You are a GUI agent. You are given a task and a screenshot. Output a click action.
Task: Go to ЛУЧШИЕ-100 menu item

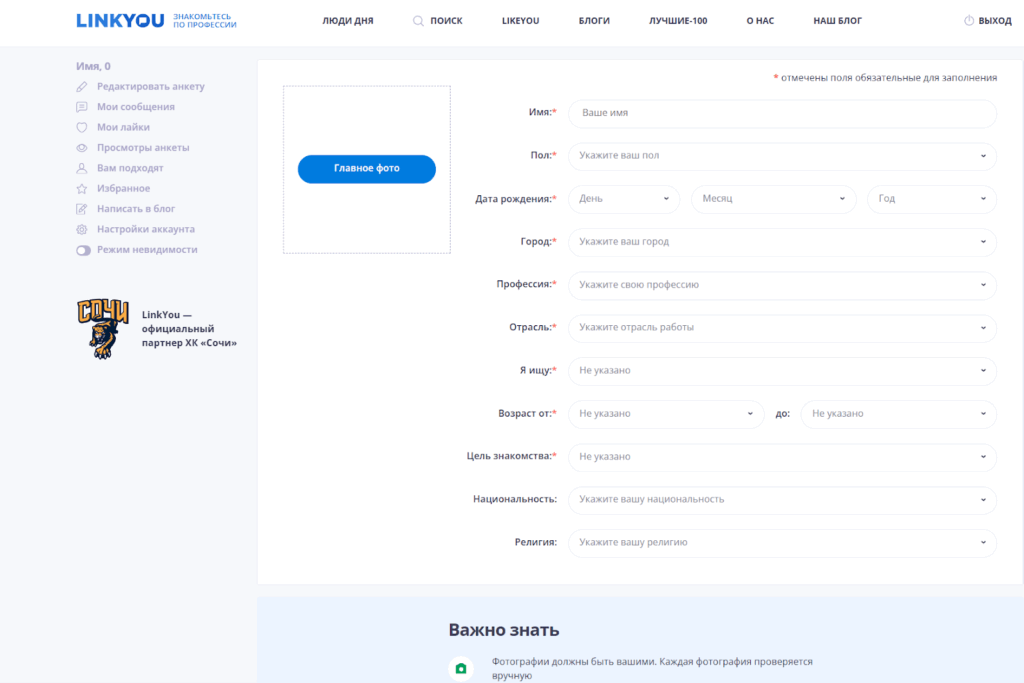(678, 21)
